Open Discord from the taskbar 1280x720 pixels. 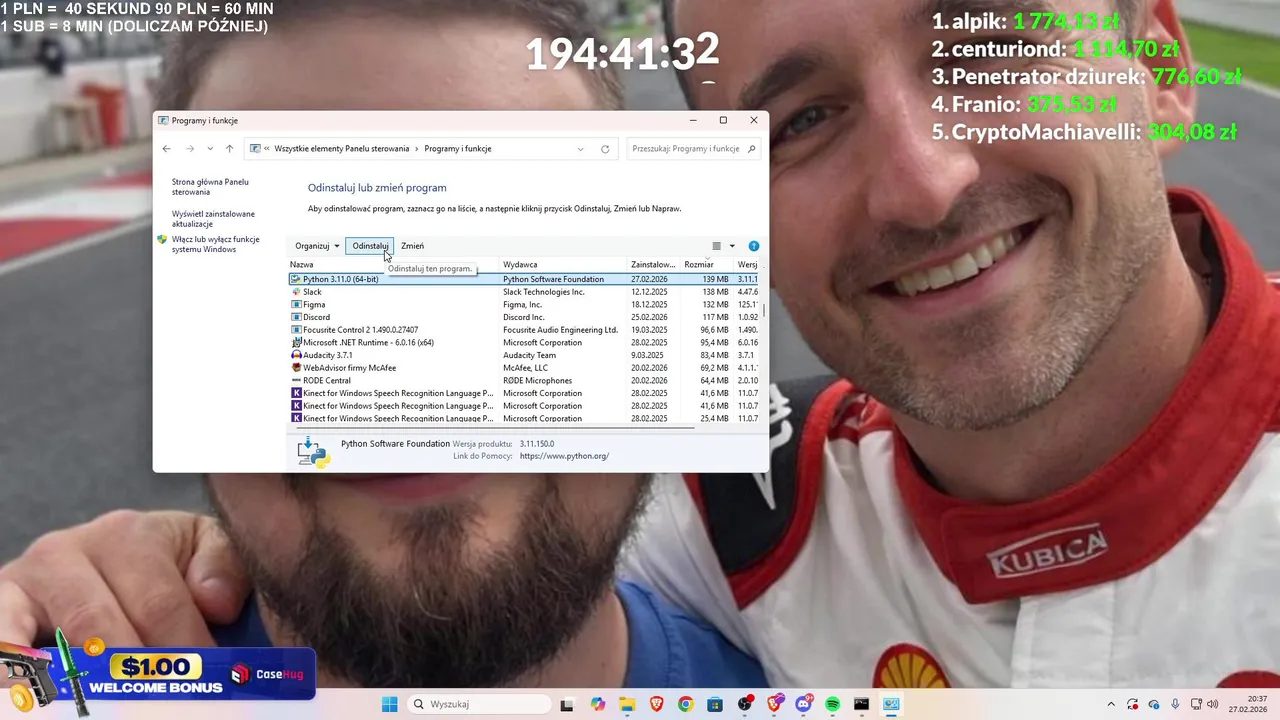[x=804, y=704]
